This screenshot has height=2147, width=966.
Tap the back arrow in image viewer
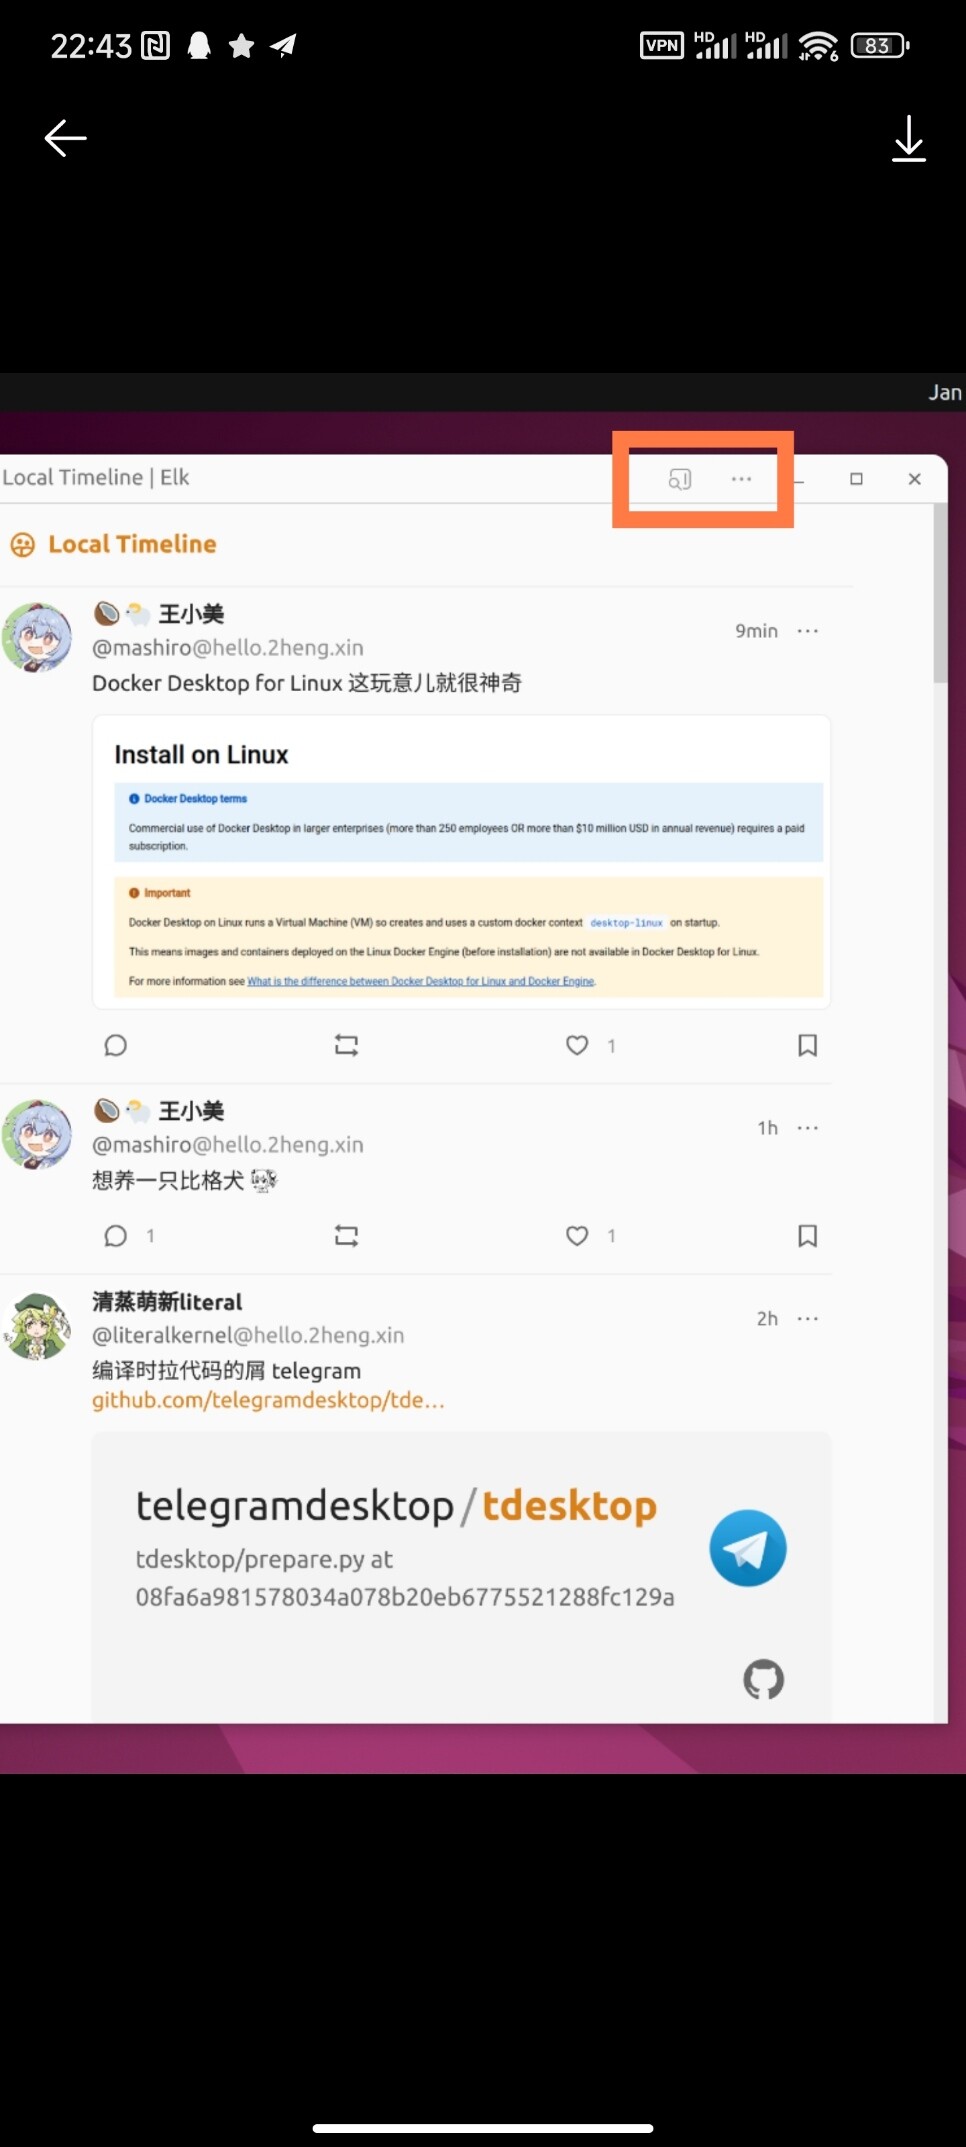(66, 138)
